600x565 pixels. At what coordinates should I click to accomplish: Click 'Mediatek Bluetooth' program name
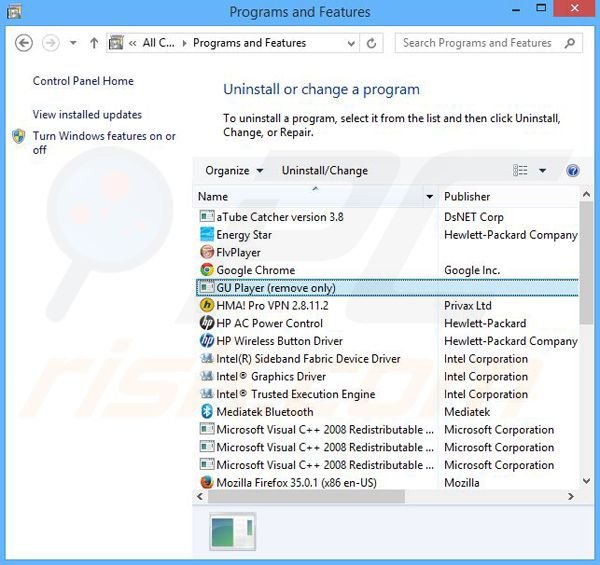[265, 412]
